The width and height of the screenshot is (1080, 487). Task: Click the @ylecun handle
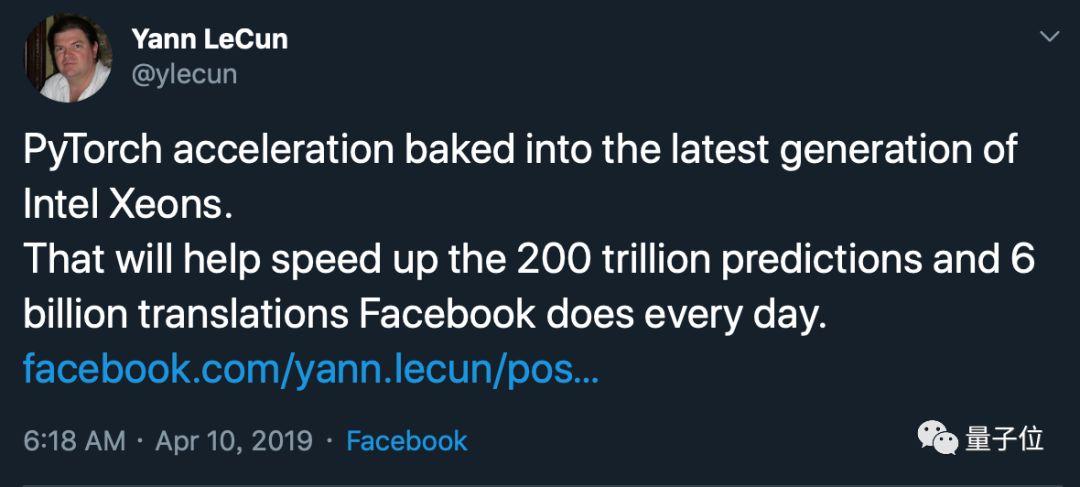(x=185, y=74)
